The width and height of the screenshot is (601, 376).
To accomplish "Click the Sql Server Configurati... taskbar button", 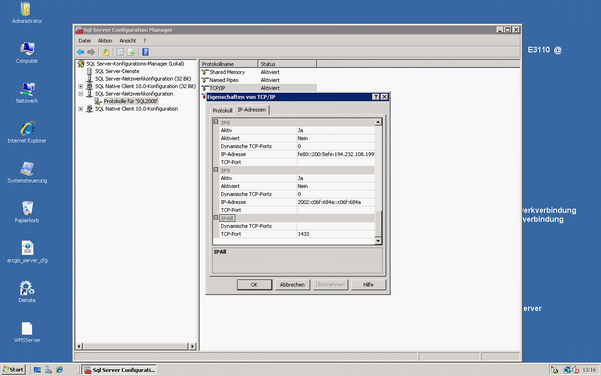I will click(119, 369).
